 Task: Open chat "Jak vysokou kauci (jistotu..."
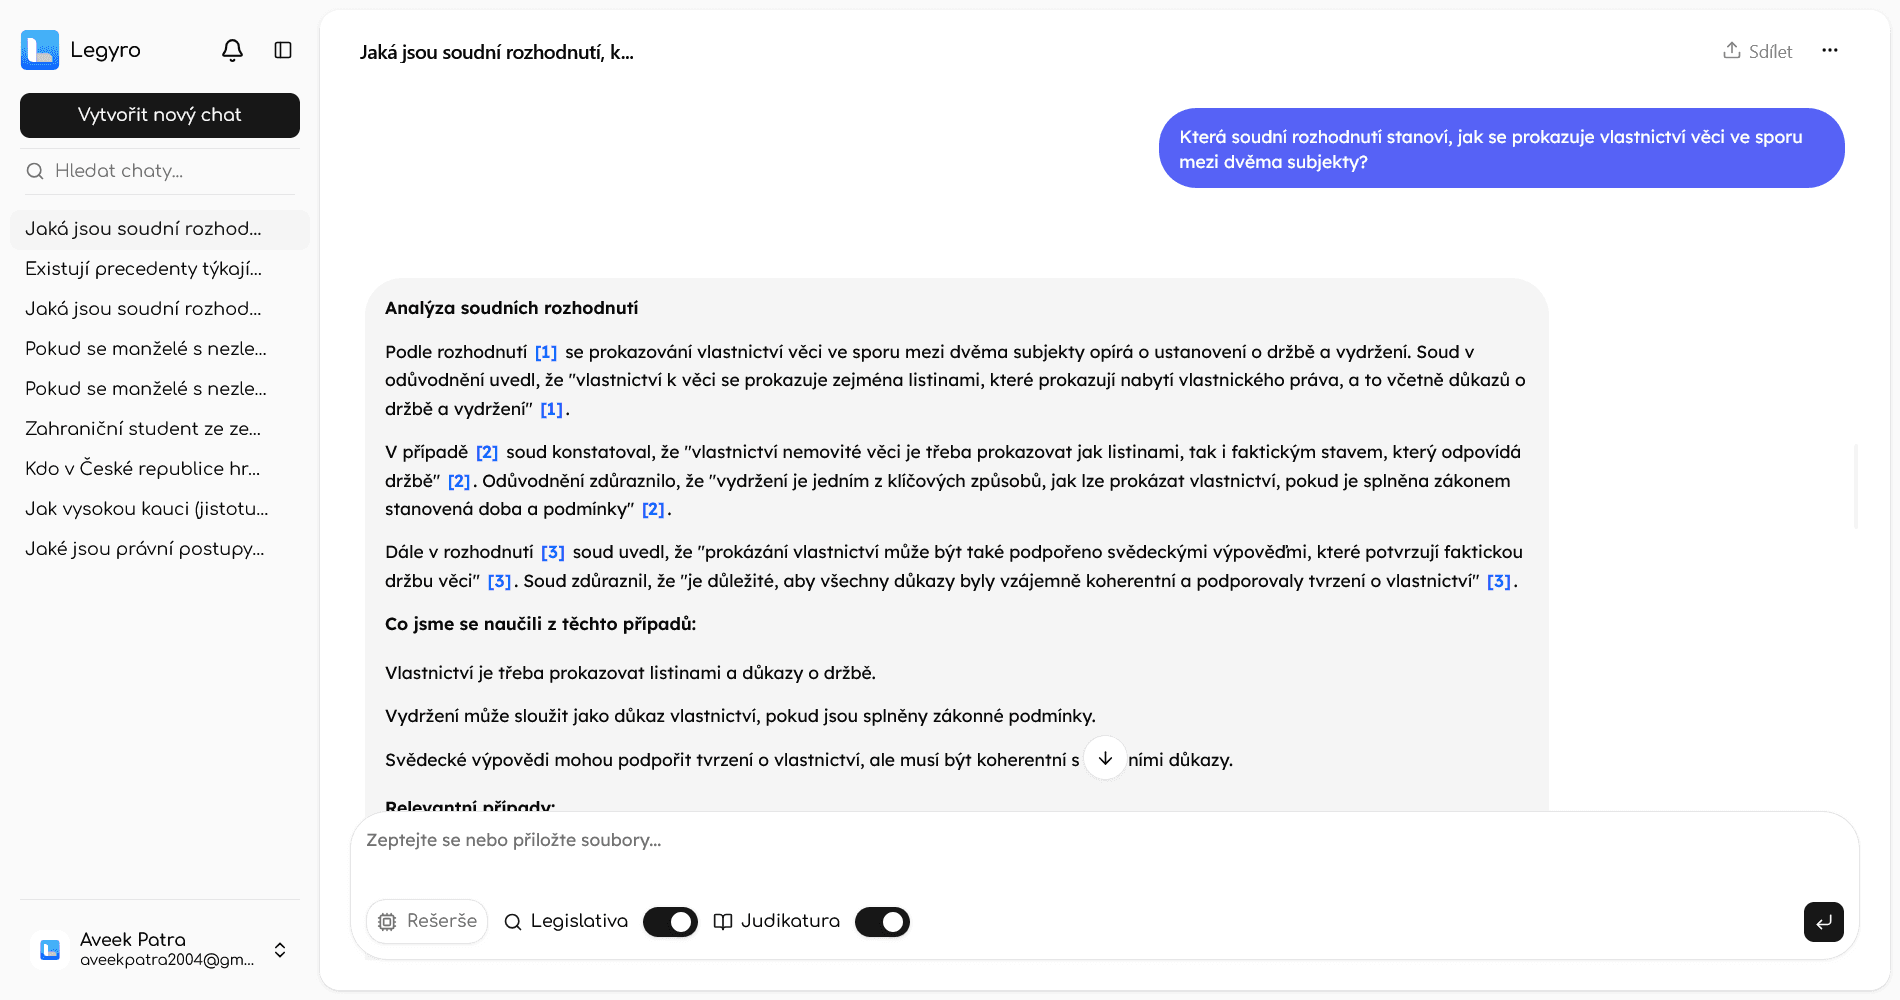(x=147, y=509)
